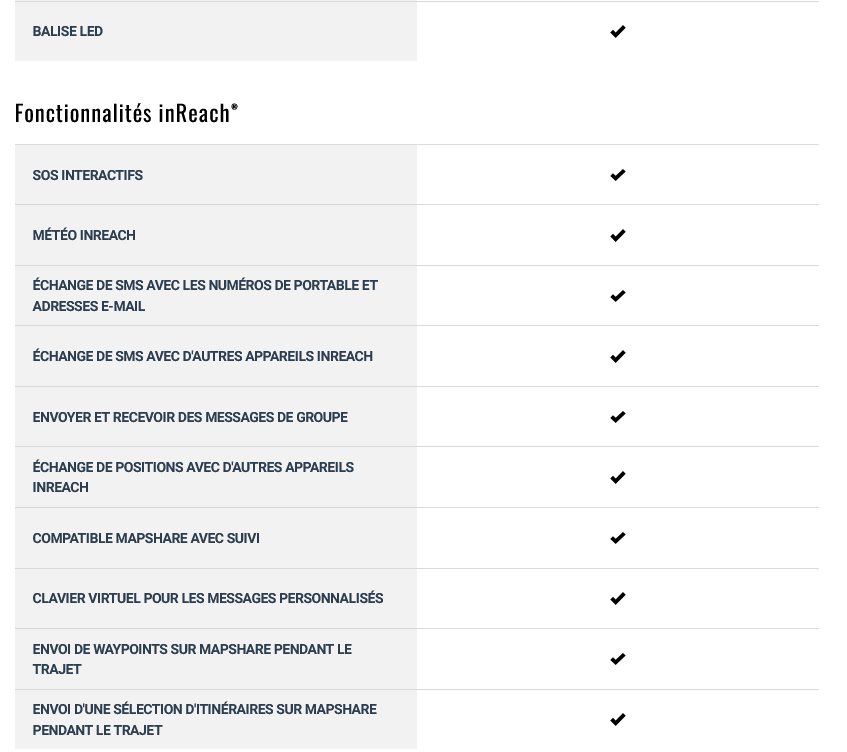The image size is (847, 752).
Task: Click the checkmark for Météo inReach
Action: (x=617, y=236)
